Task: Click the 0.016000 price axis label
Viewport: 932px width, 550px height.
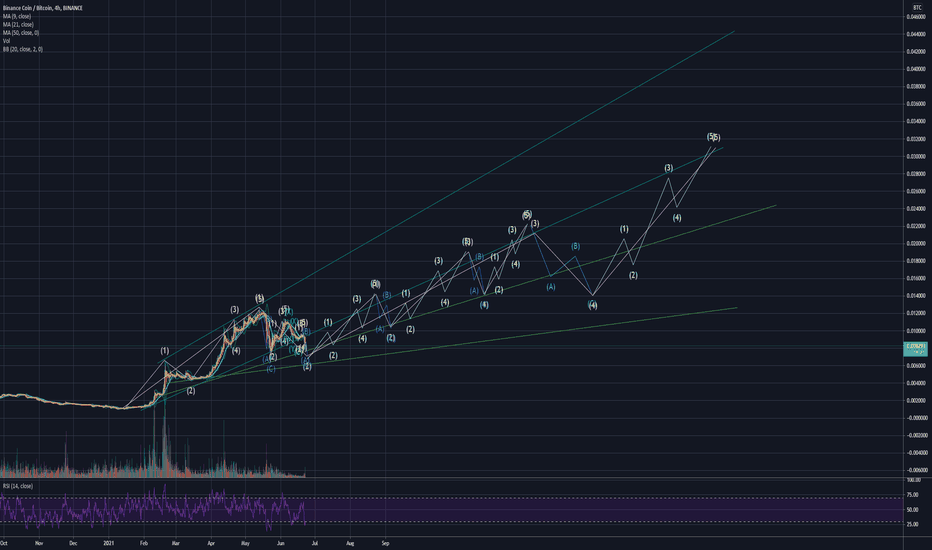Action: click(916, 278)
